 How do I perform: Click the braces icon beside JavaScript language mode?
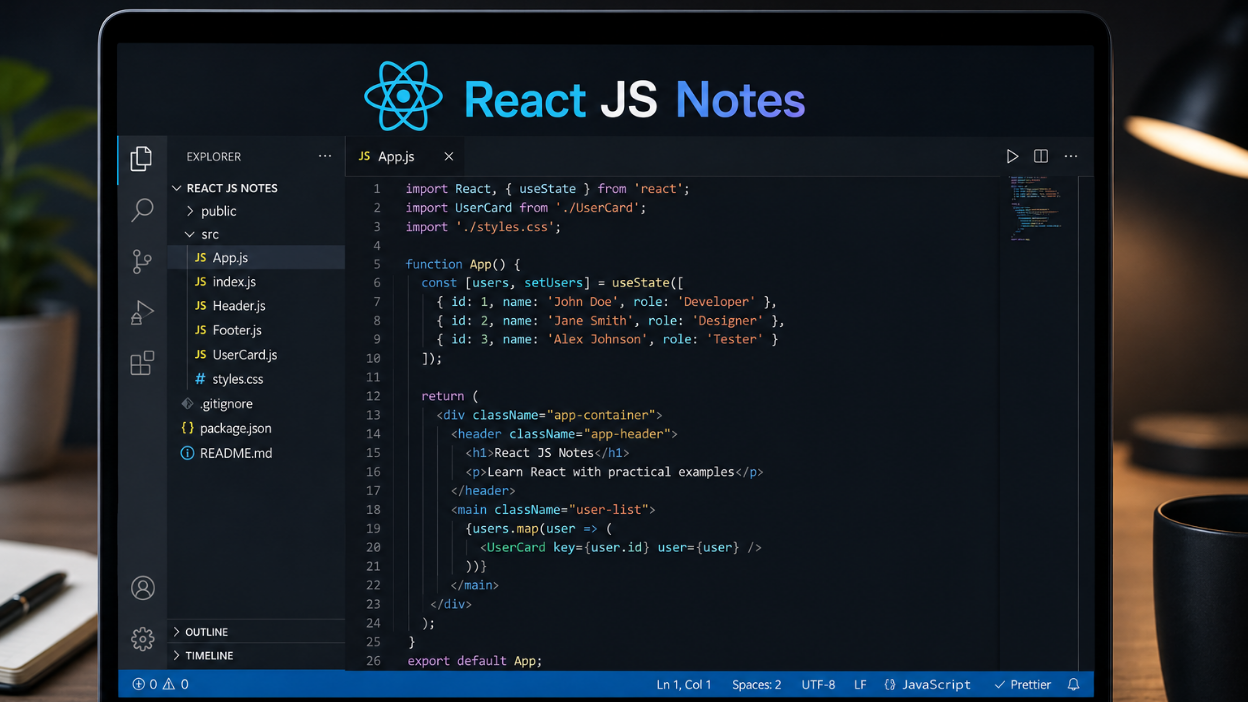tap(890, 685)
